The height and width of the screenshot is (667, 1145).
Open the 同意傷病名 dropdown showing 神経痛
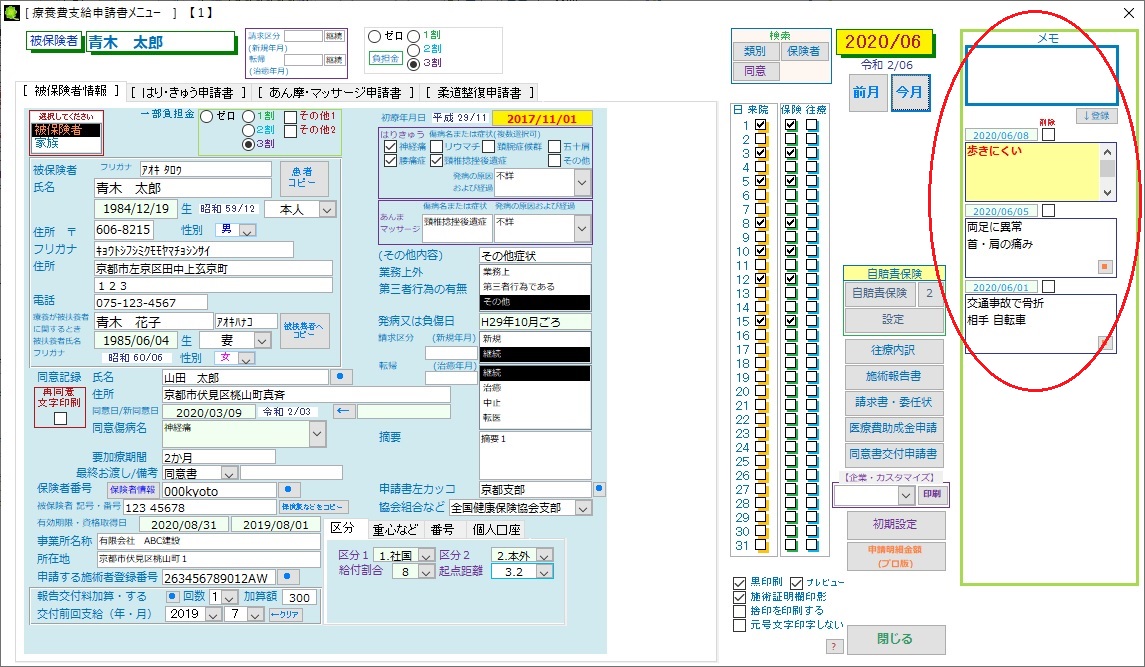(x=317, y=434)
